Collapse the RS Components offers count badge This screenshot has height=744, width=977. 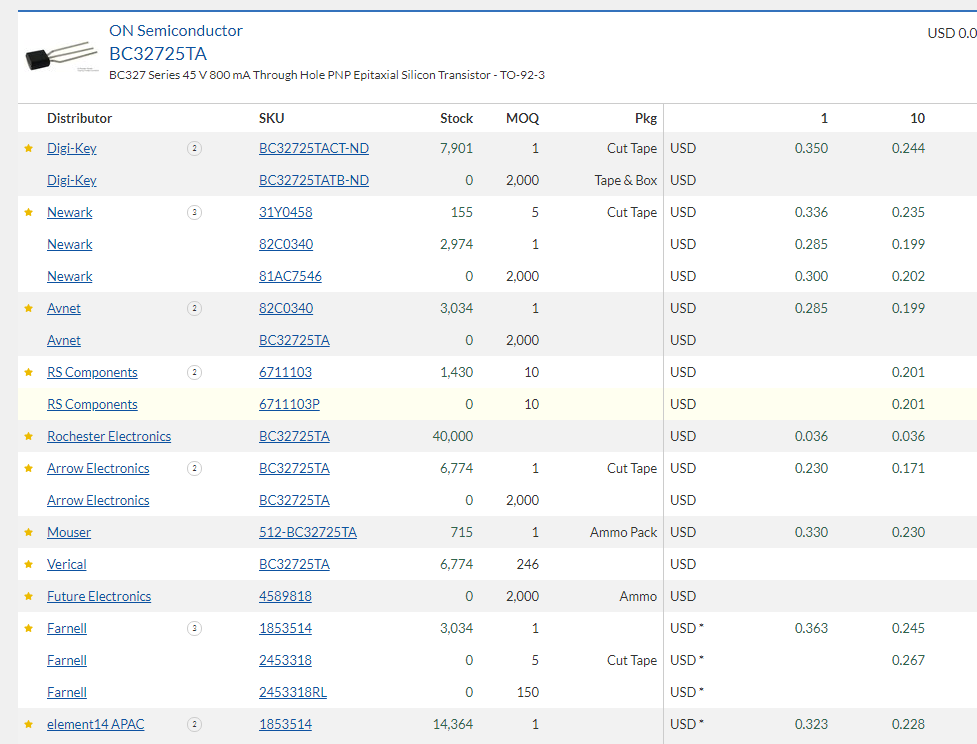194,373
